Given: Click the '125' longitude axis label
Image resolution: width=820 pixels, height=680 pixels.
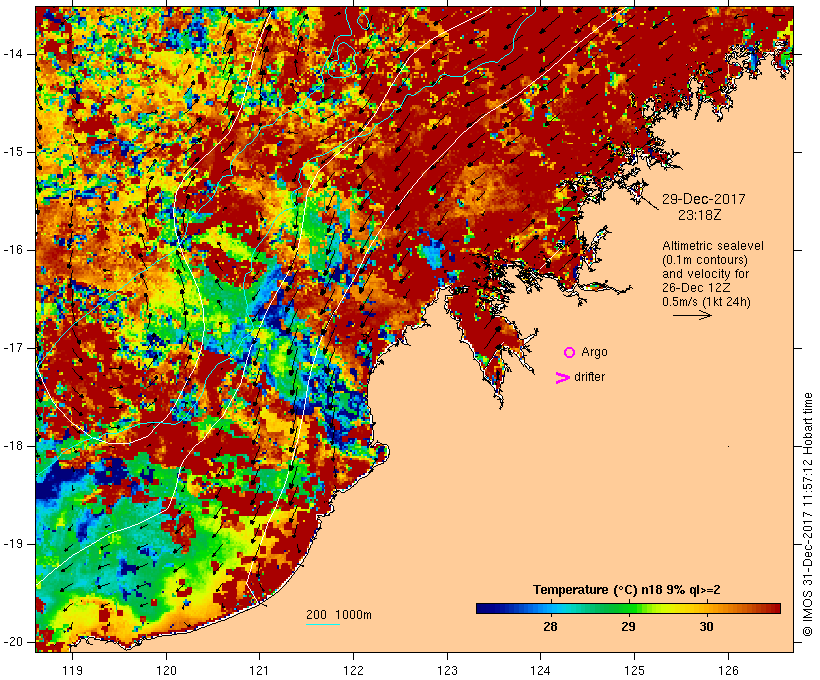Looking at the screenshot, I should tap(634, 670).
